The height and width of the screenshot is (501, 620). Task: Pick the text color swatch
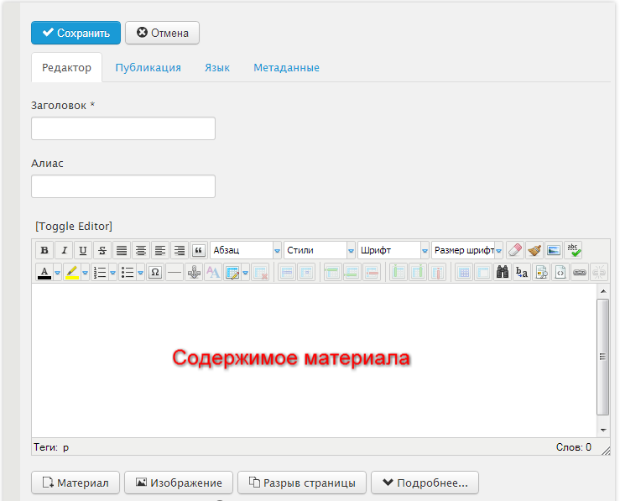click(45, 272)
